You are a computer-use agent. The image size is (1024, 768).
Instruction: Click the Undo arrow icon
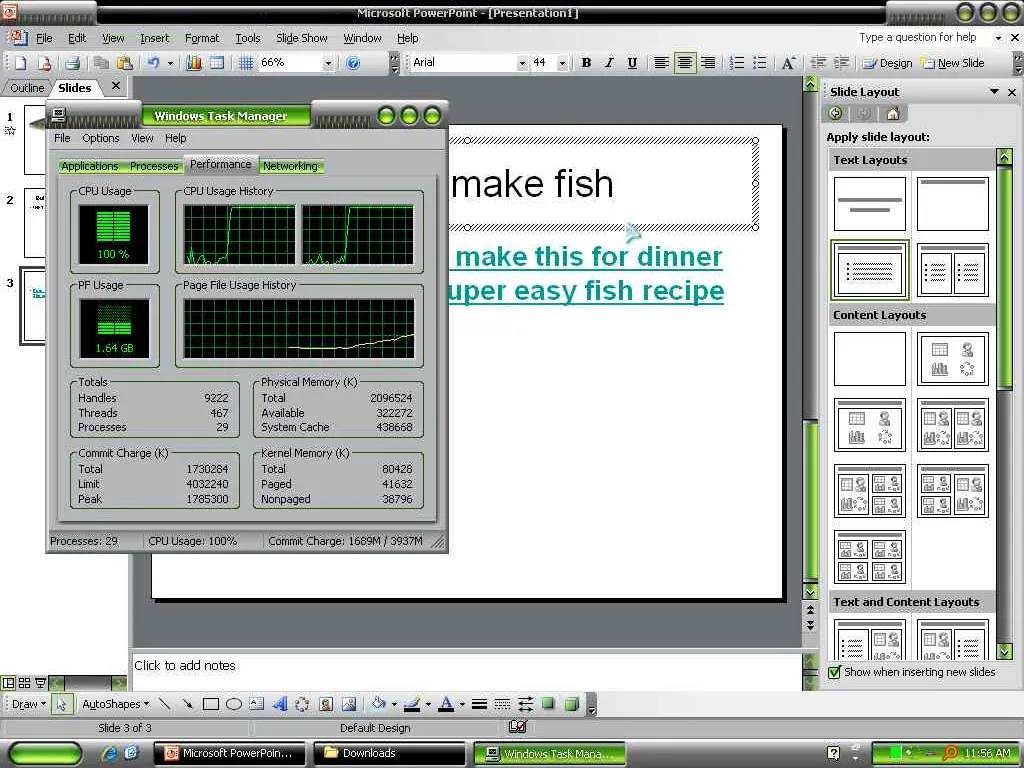pos(153,63)
